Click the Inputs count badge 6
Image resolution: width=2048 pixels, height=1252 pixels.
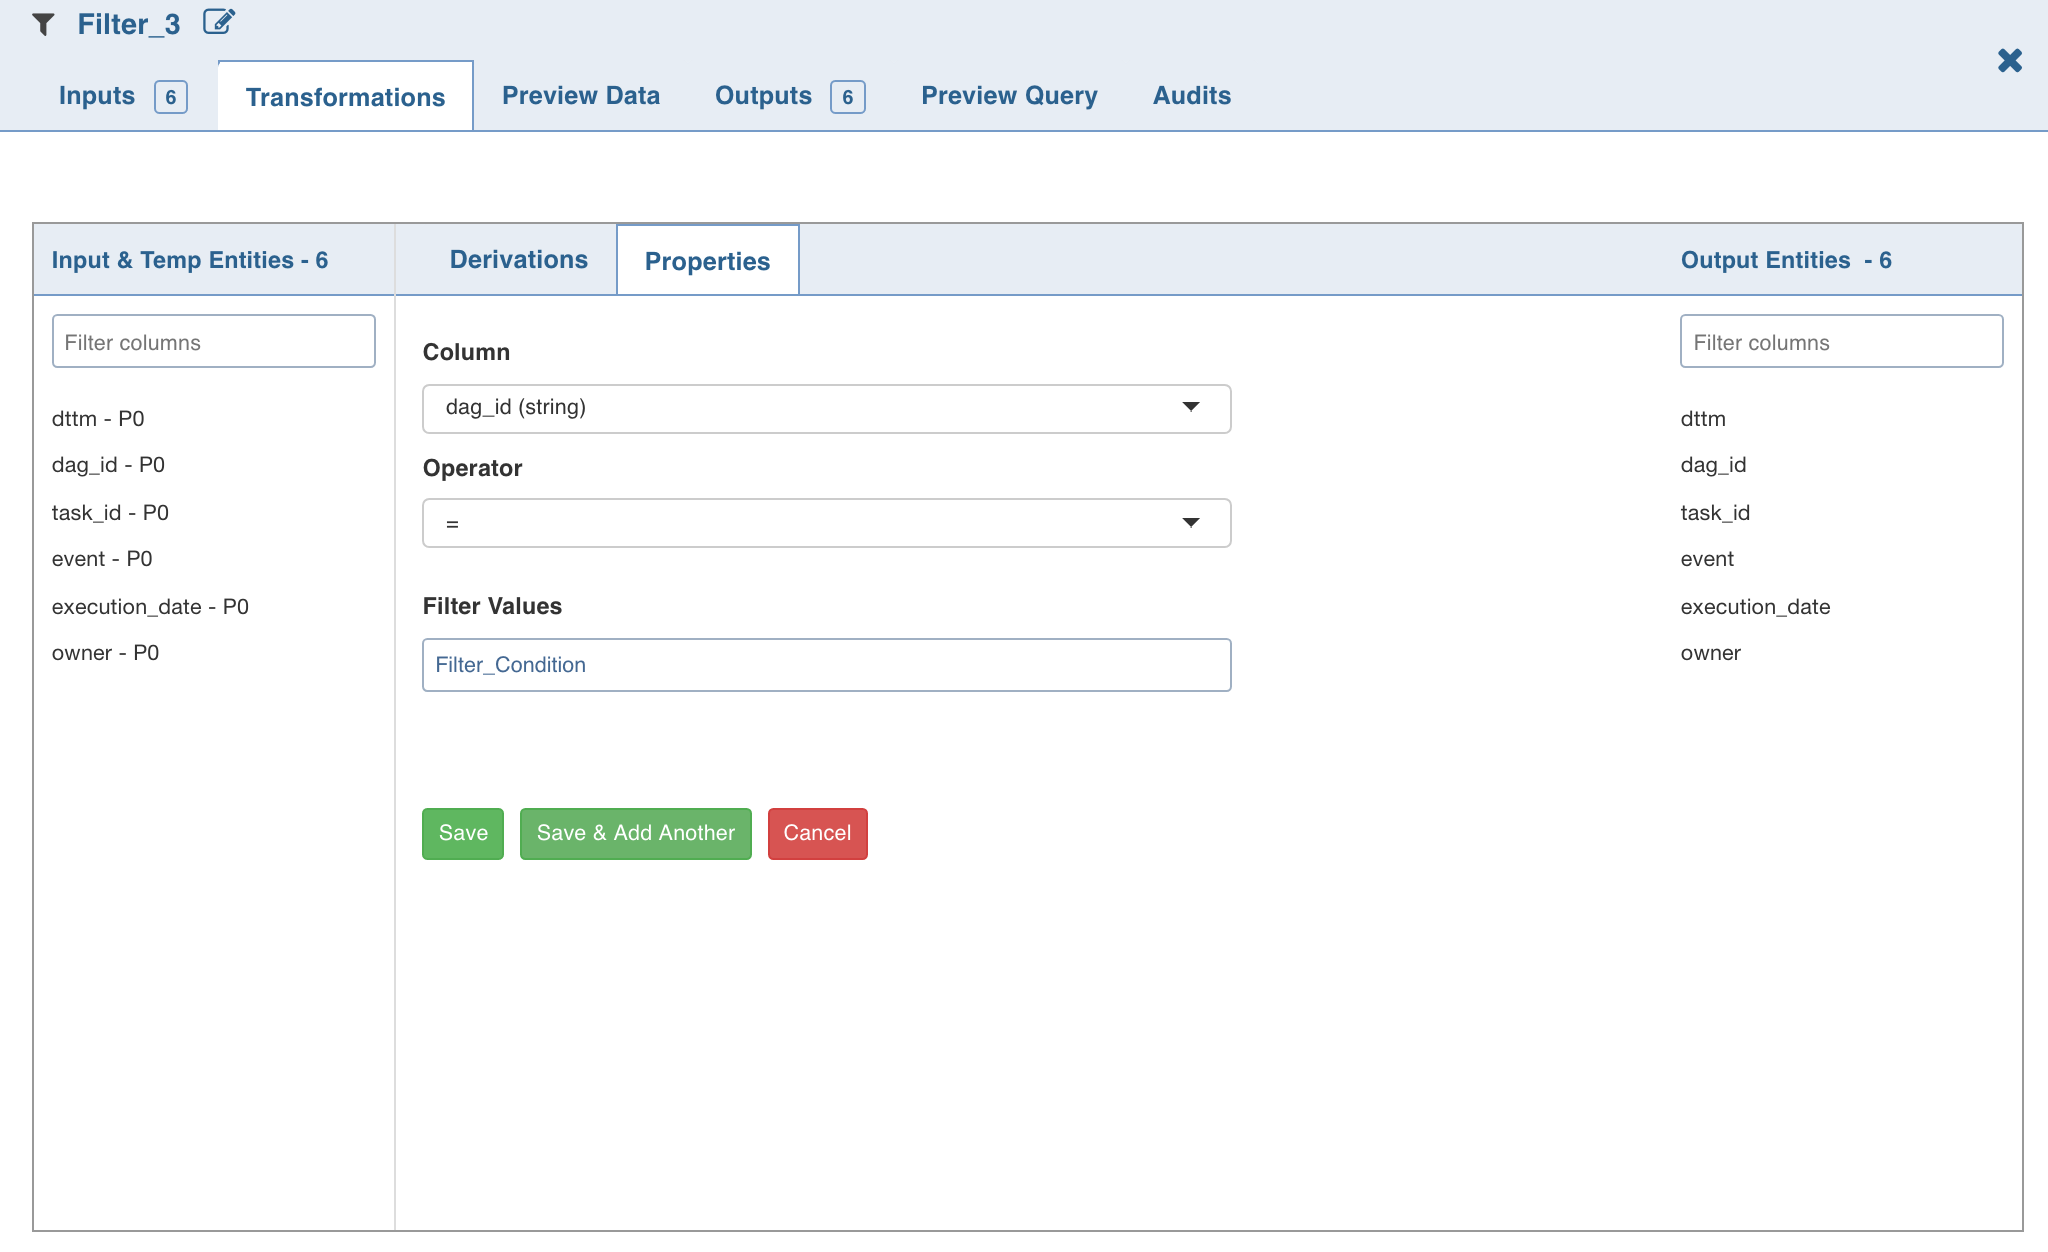[171, 97]
